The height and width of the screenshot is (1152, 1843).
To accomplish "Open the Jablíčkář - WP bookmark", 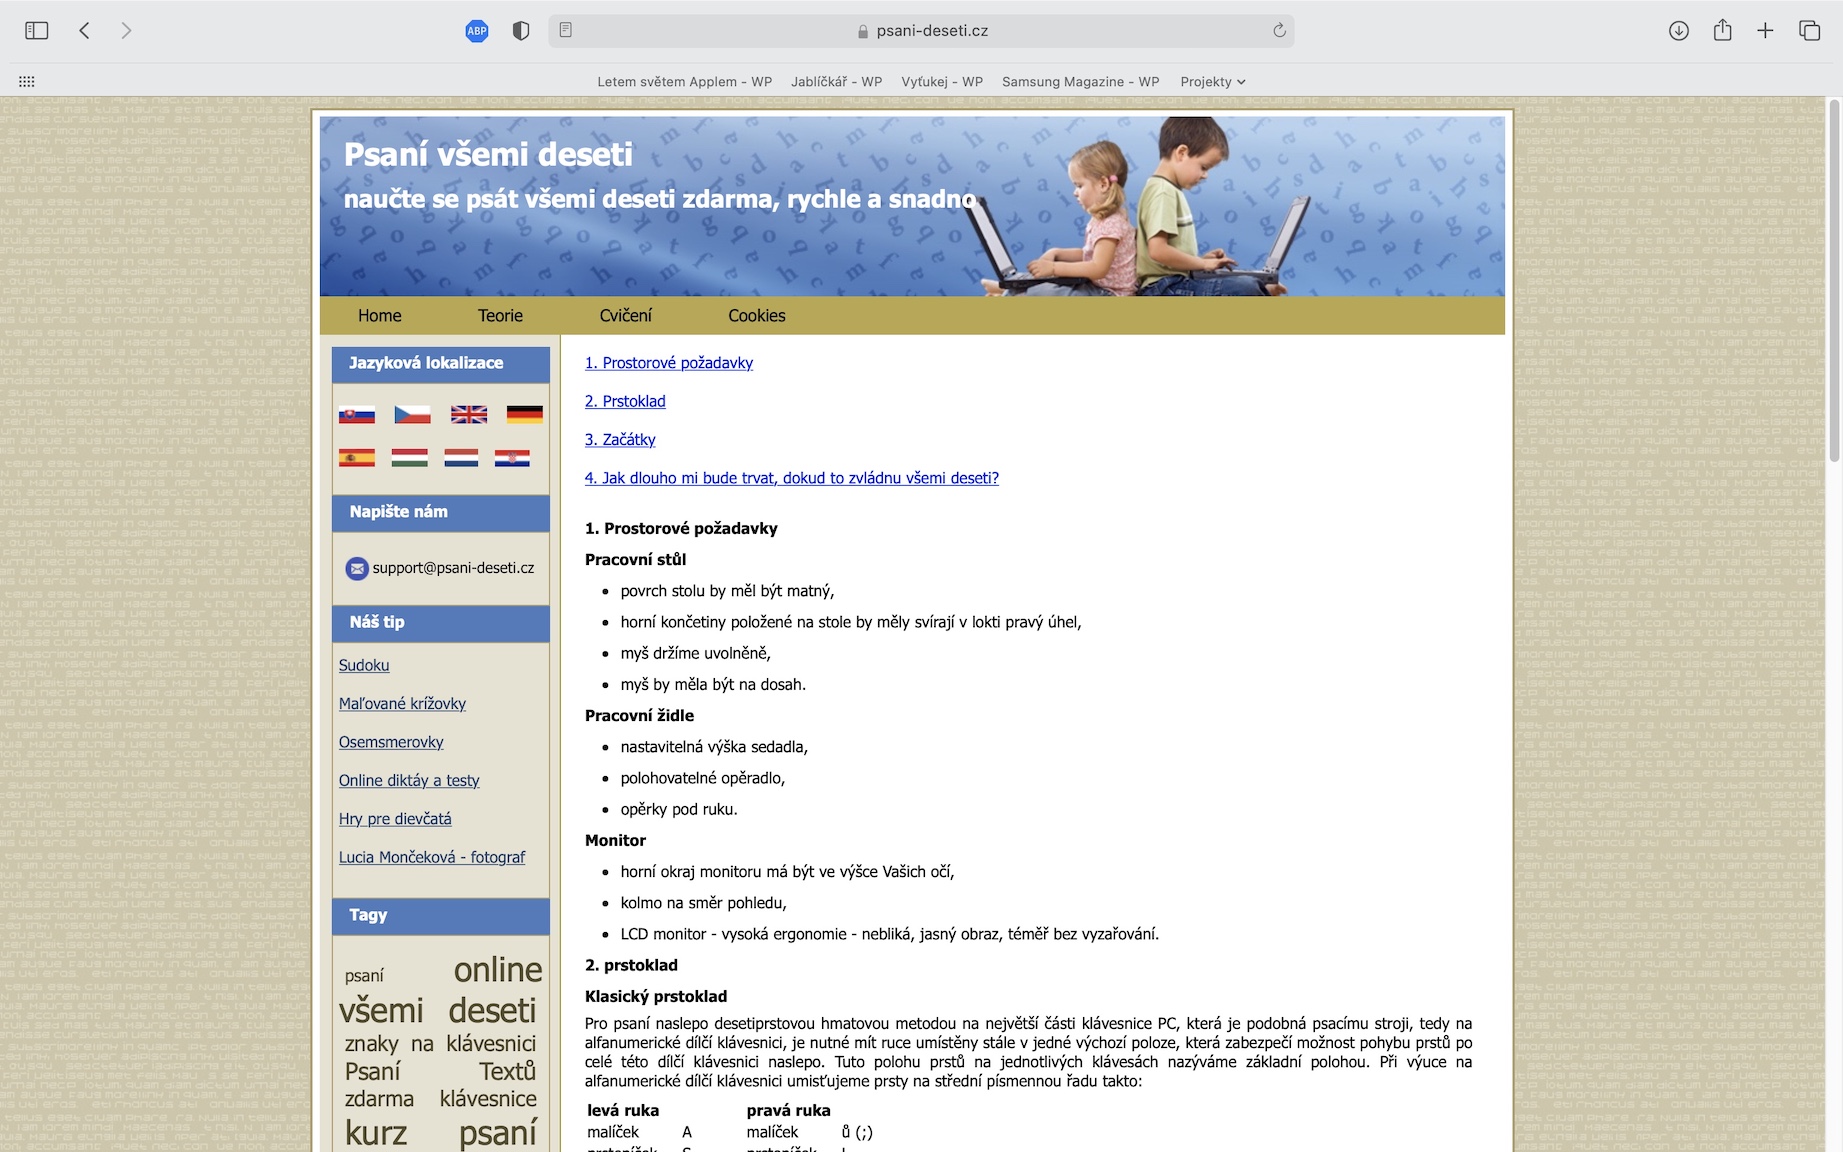I will click(837, 82).
